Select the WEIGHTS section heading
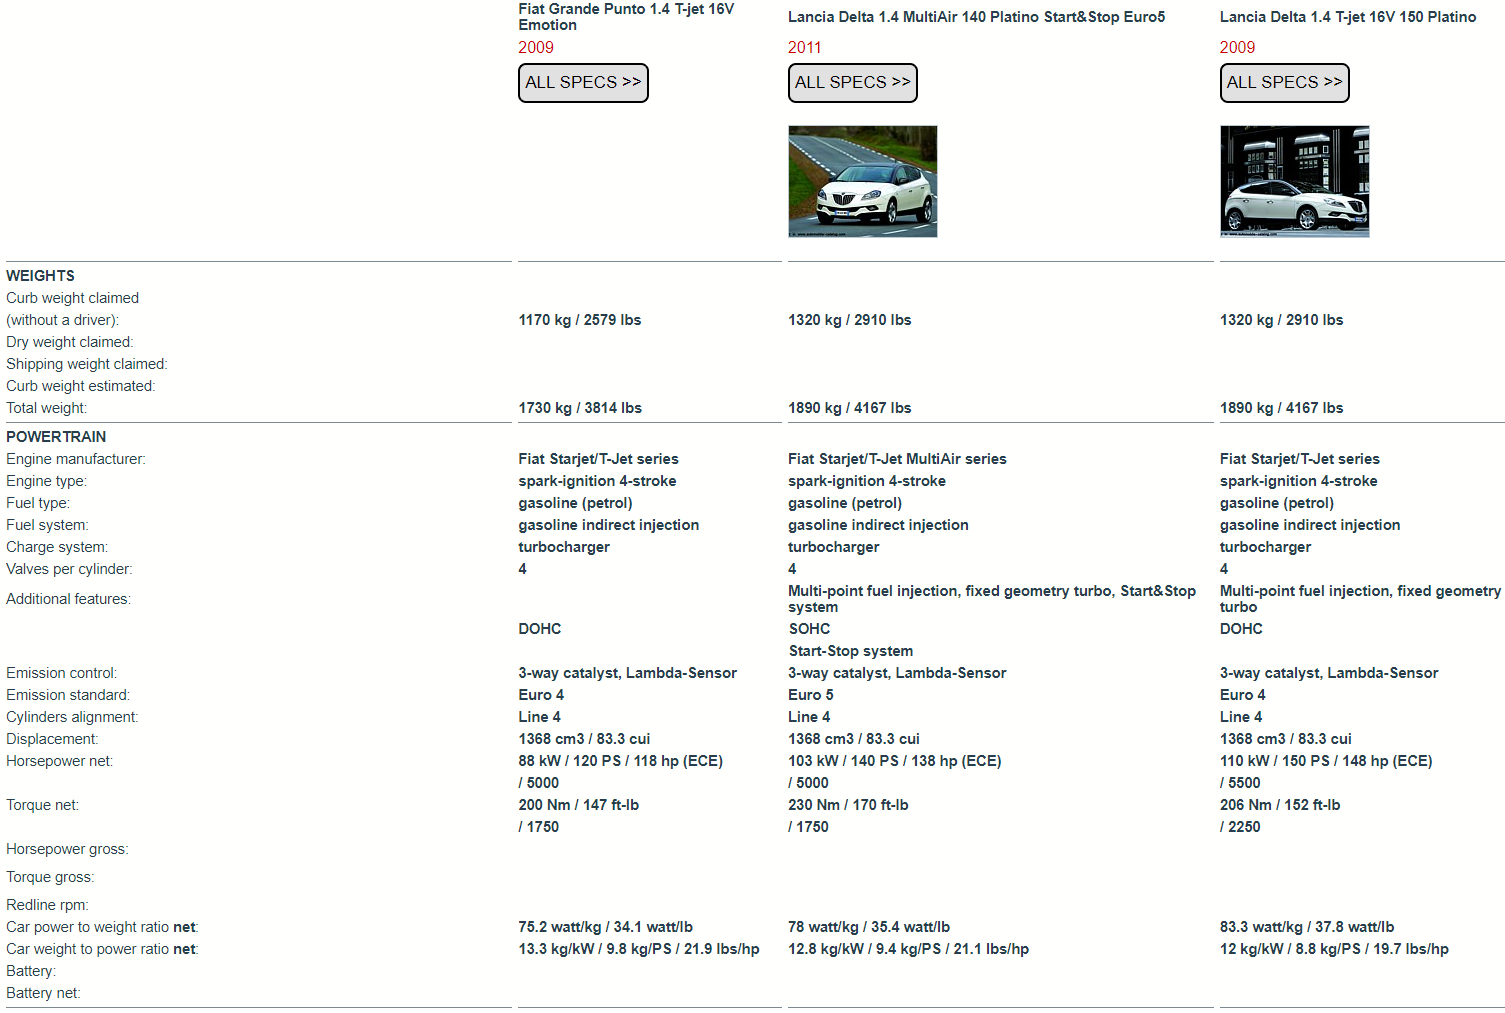The width and height of the screenshot is (1505, 1013). [x=40, y=276]
